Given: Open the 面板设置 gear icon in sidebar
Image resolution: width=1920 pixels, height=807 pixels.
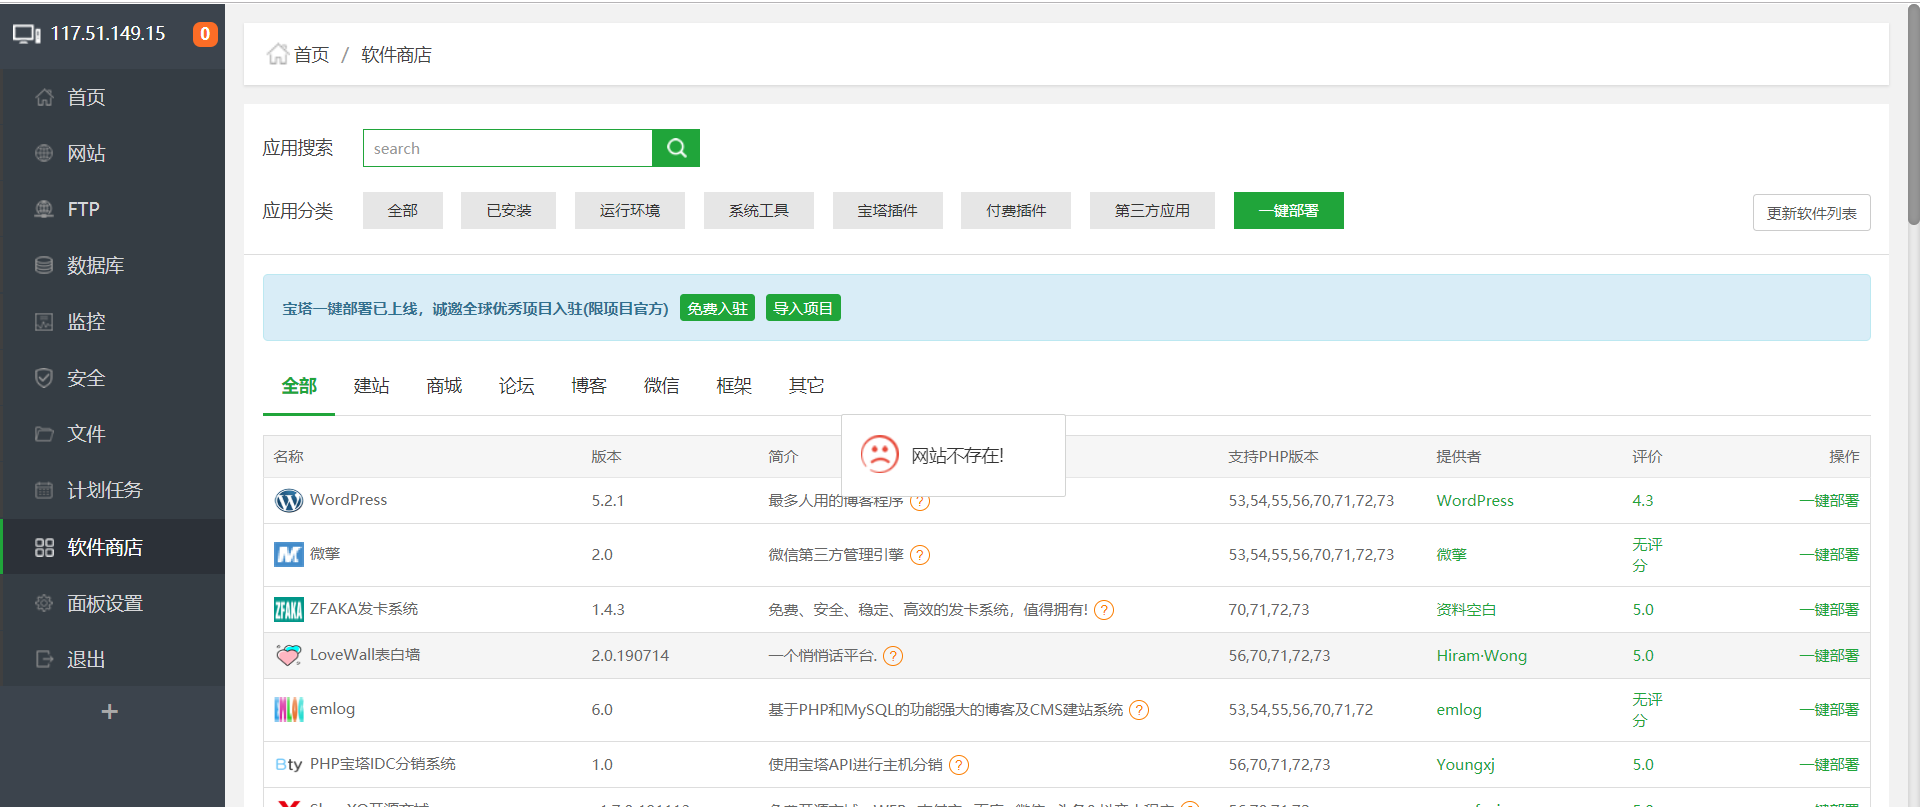Looking at the screenshot, I should tap(44, 603).
